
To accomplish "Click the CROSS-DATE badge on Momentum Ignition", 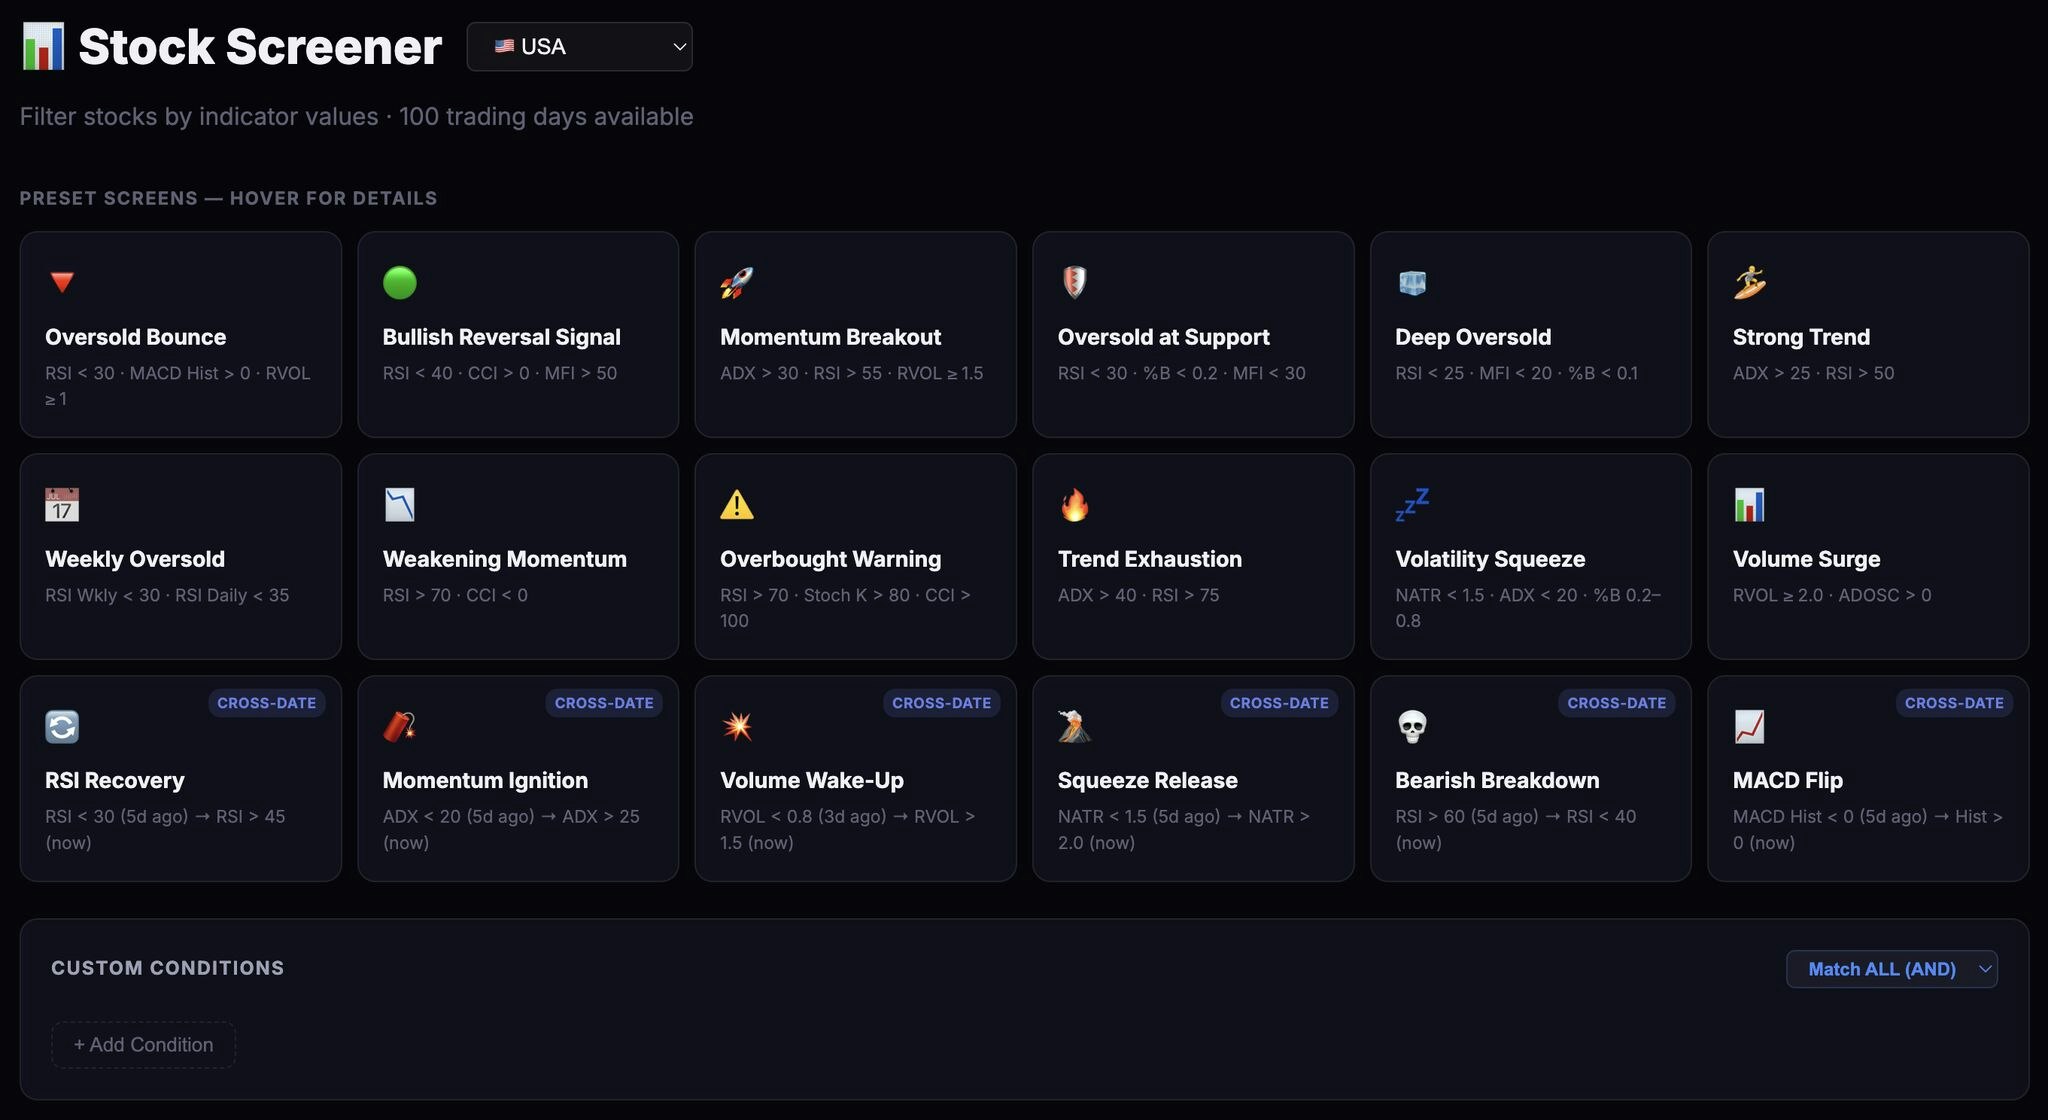I will coord(604,703).
